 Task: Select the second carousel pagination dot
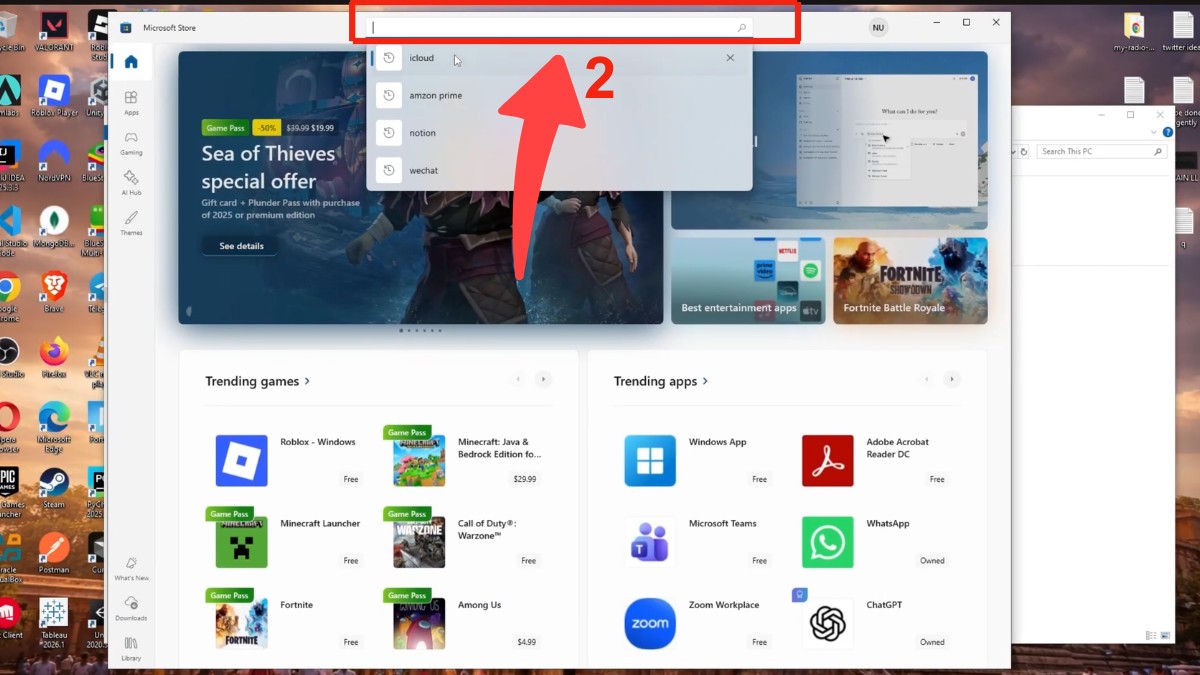408,330
